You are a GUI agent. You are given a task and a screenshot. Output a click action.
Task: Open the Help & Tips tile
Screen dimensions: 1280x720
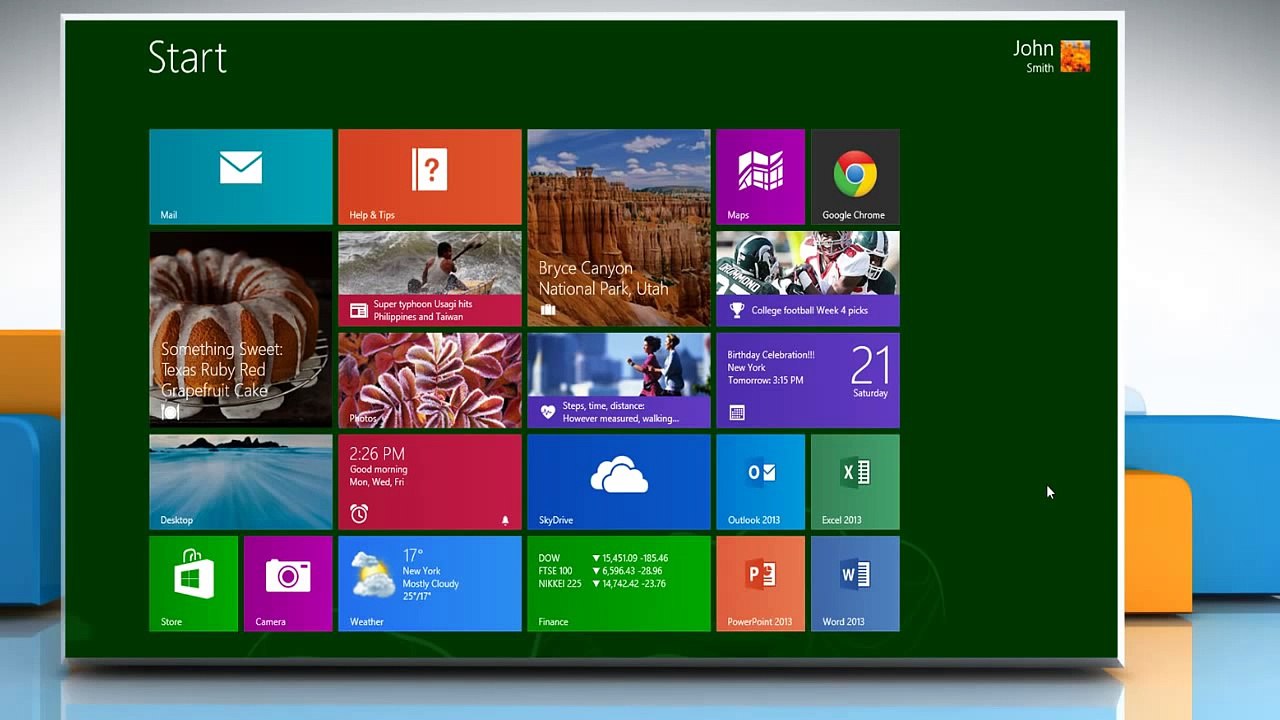429,177
